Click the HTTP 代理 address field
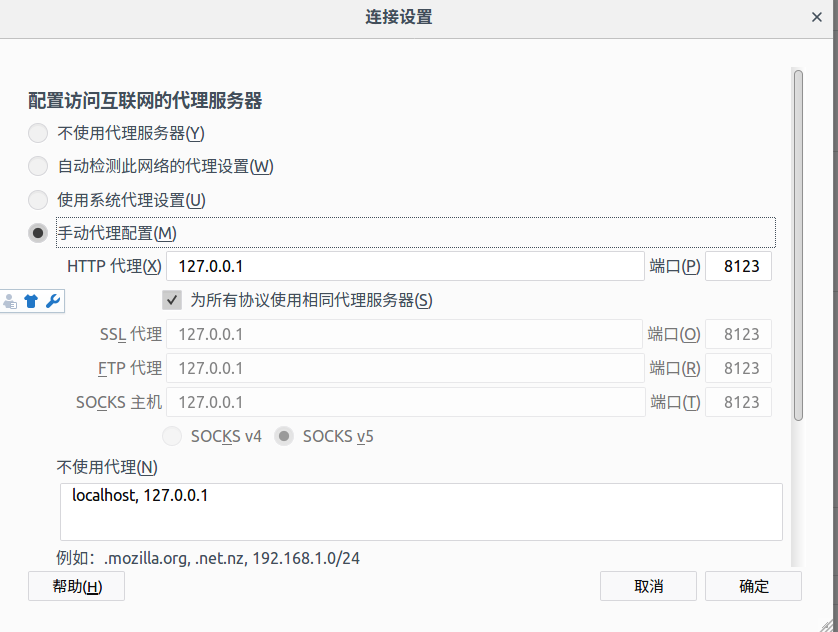 pyautogui.click(x=405, y=266)
